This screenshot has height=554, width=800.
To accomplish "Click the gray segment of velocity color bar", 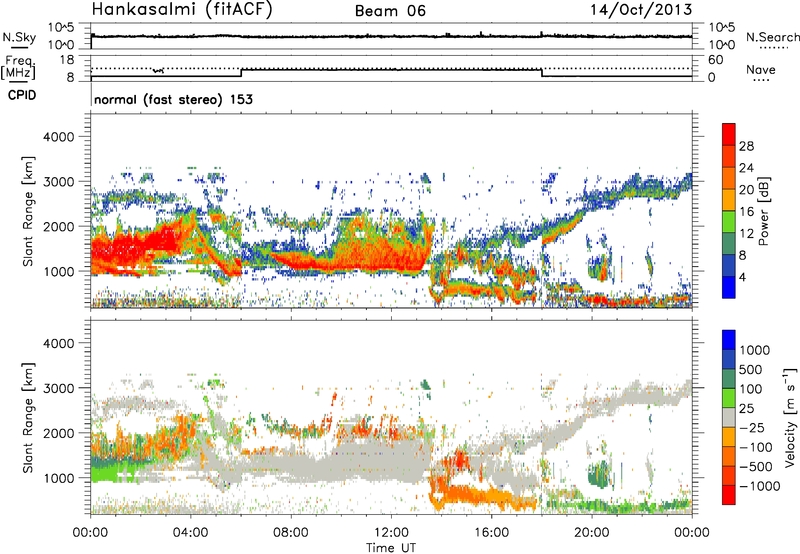I will (729, 418).
